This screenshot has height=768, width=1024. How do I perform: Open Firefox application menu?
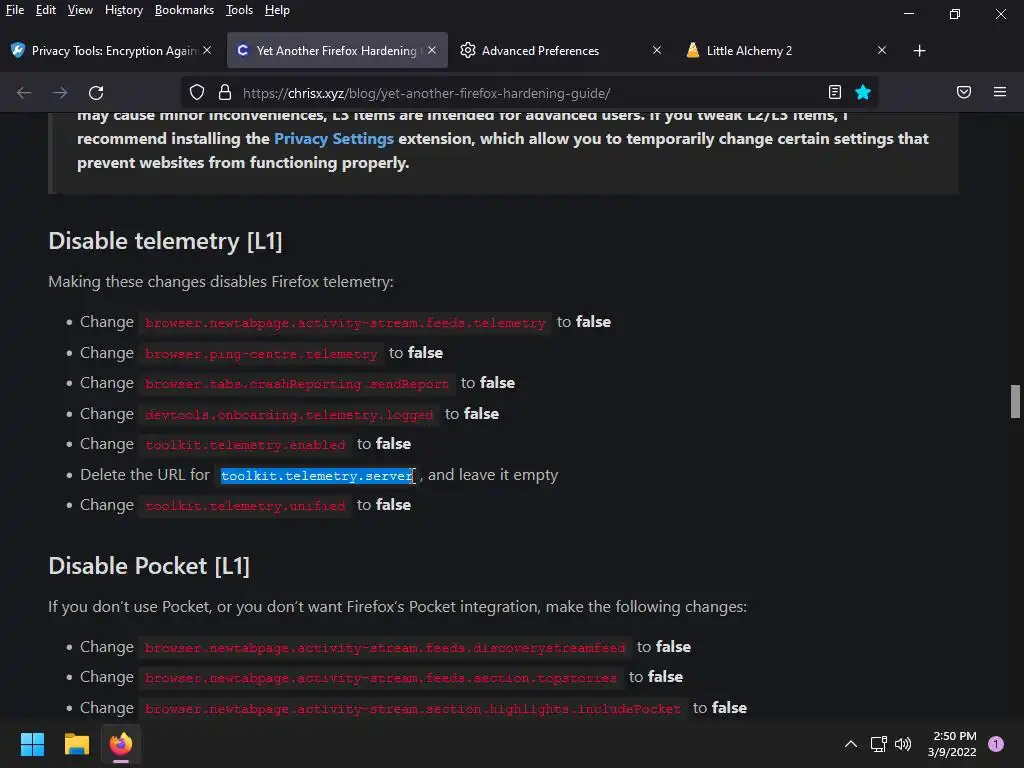[1000, 92]
